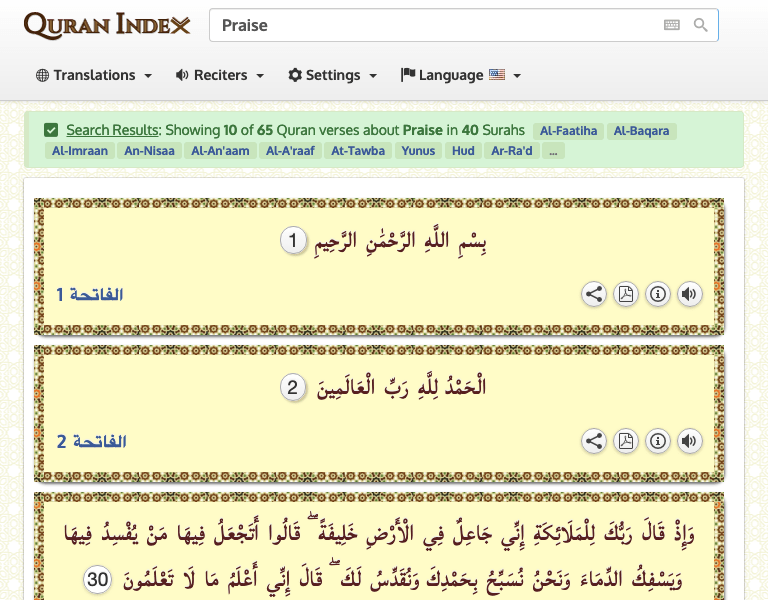This screenshot has width=768, height=600.
Task: Filter results by Al-Faatiha tag
Action: (x=568, y=131)
